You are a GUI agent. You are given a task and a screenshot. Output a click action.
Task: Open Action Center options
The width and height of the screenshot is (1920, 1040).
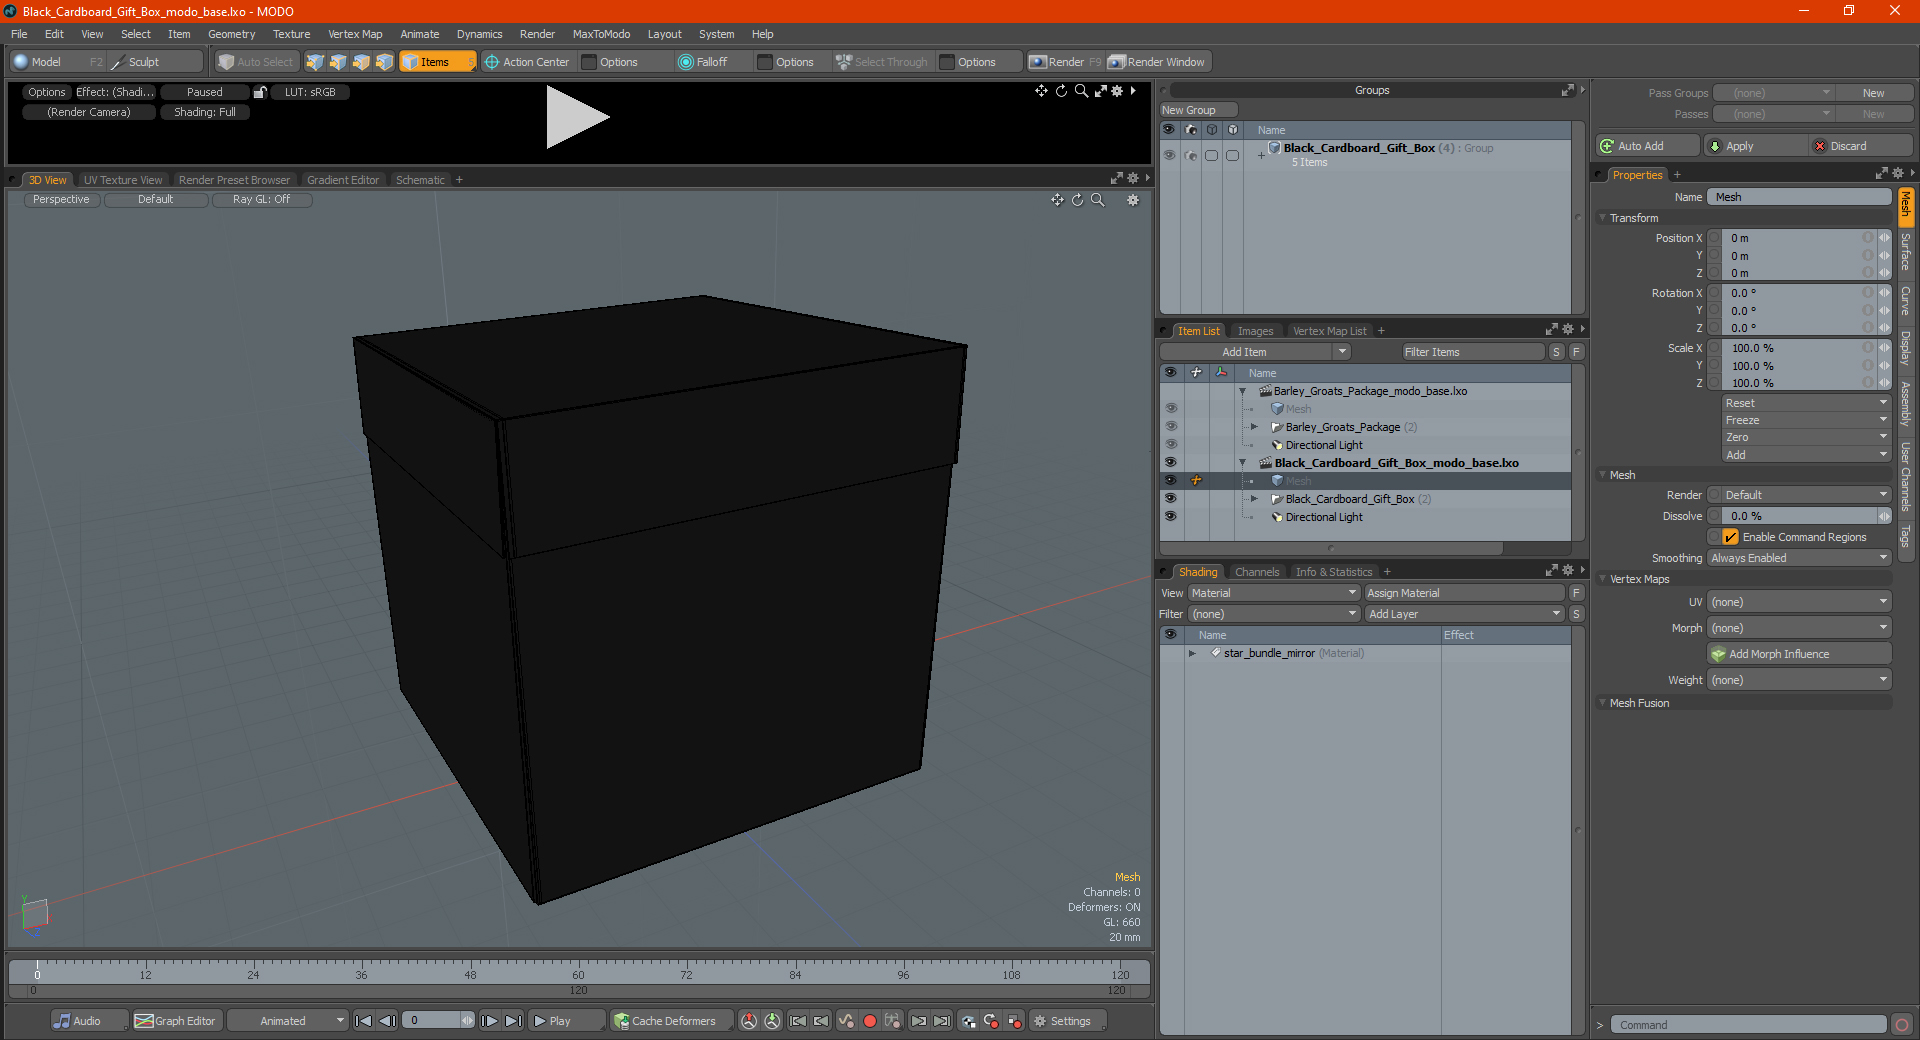[x=527, y=62]
